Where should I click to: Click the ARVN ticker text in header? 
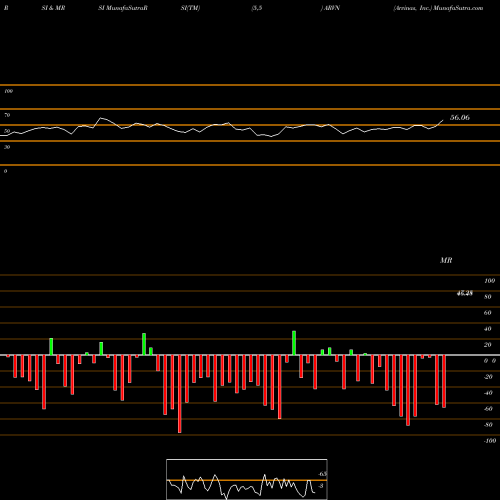pyautogui.click(x=331, y=8)
